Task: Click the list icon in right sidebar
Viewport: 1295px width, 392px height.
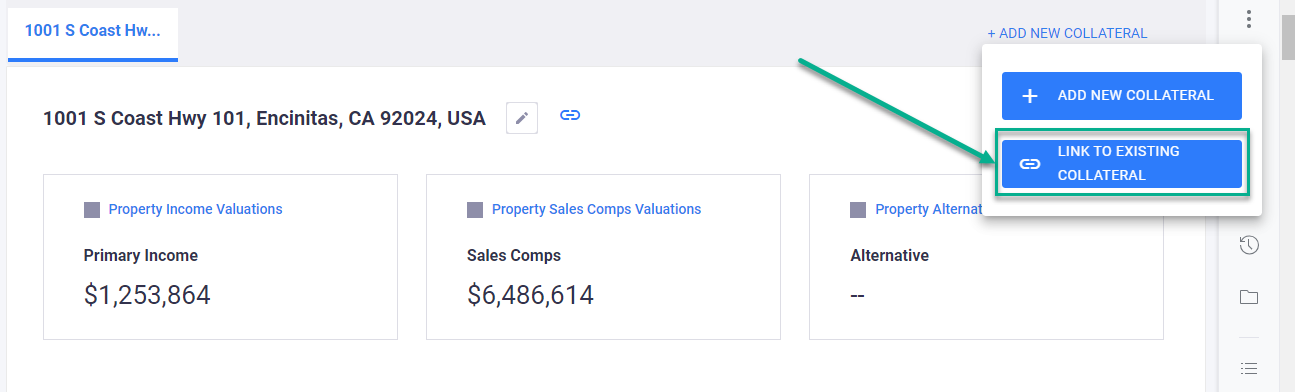Action: coord(1249,369)
